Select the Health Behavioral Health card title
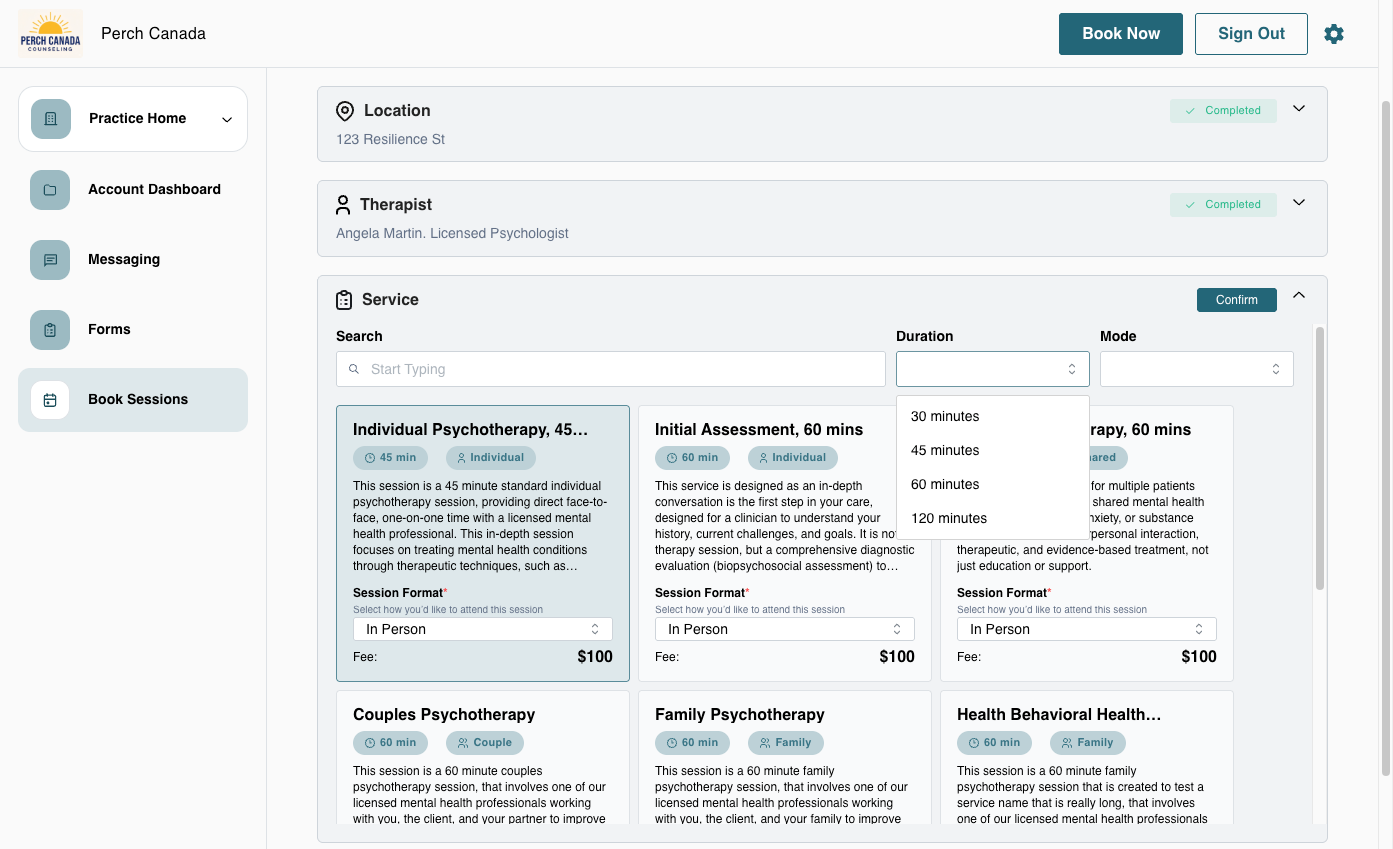1393x849 pixels. [x=1059, y=715]
